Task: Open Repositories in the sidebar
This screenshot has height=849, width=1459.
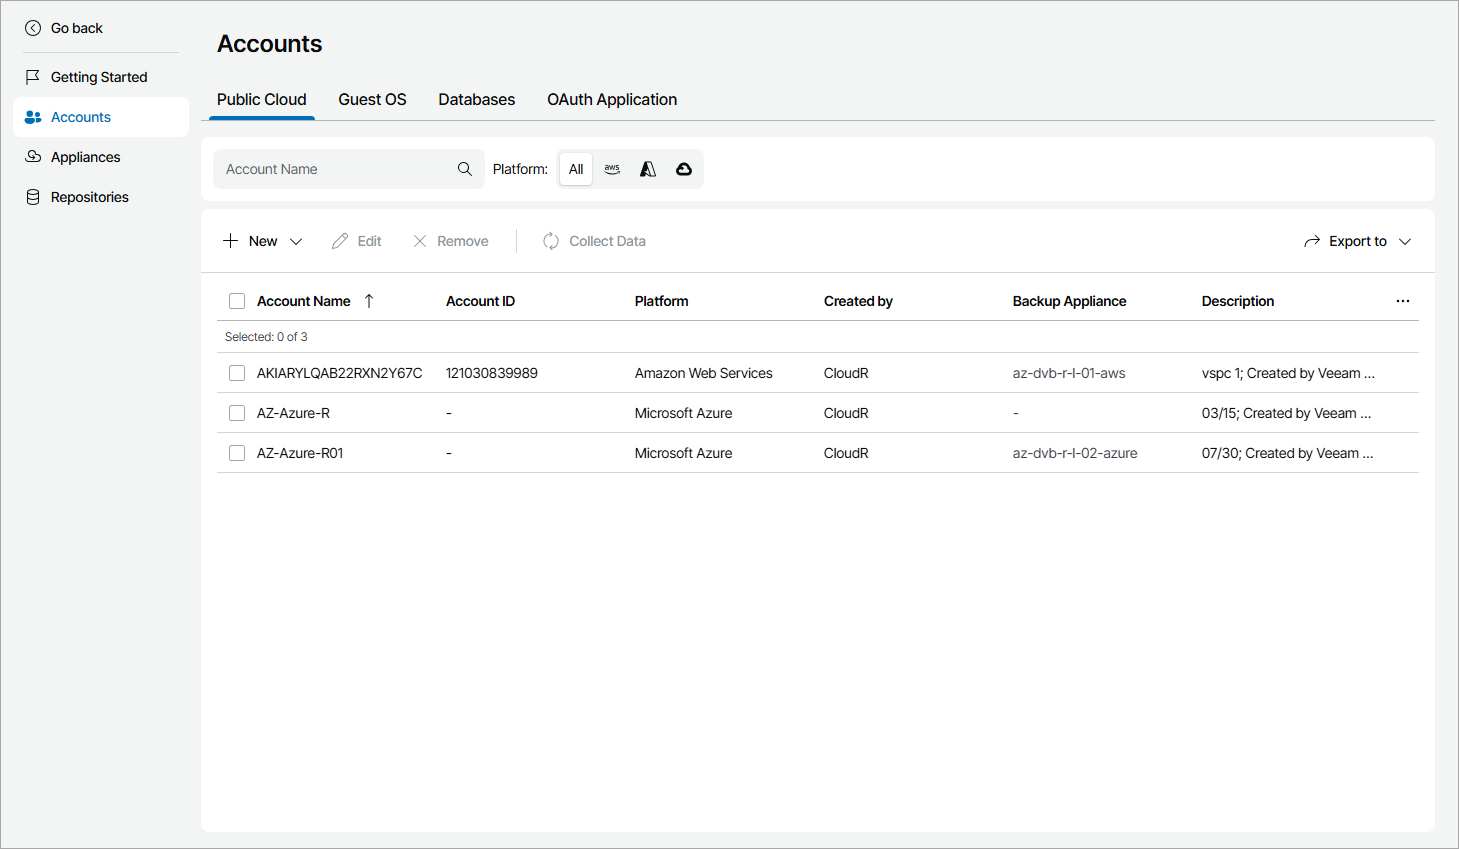Action: [89, 197]
